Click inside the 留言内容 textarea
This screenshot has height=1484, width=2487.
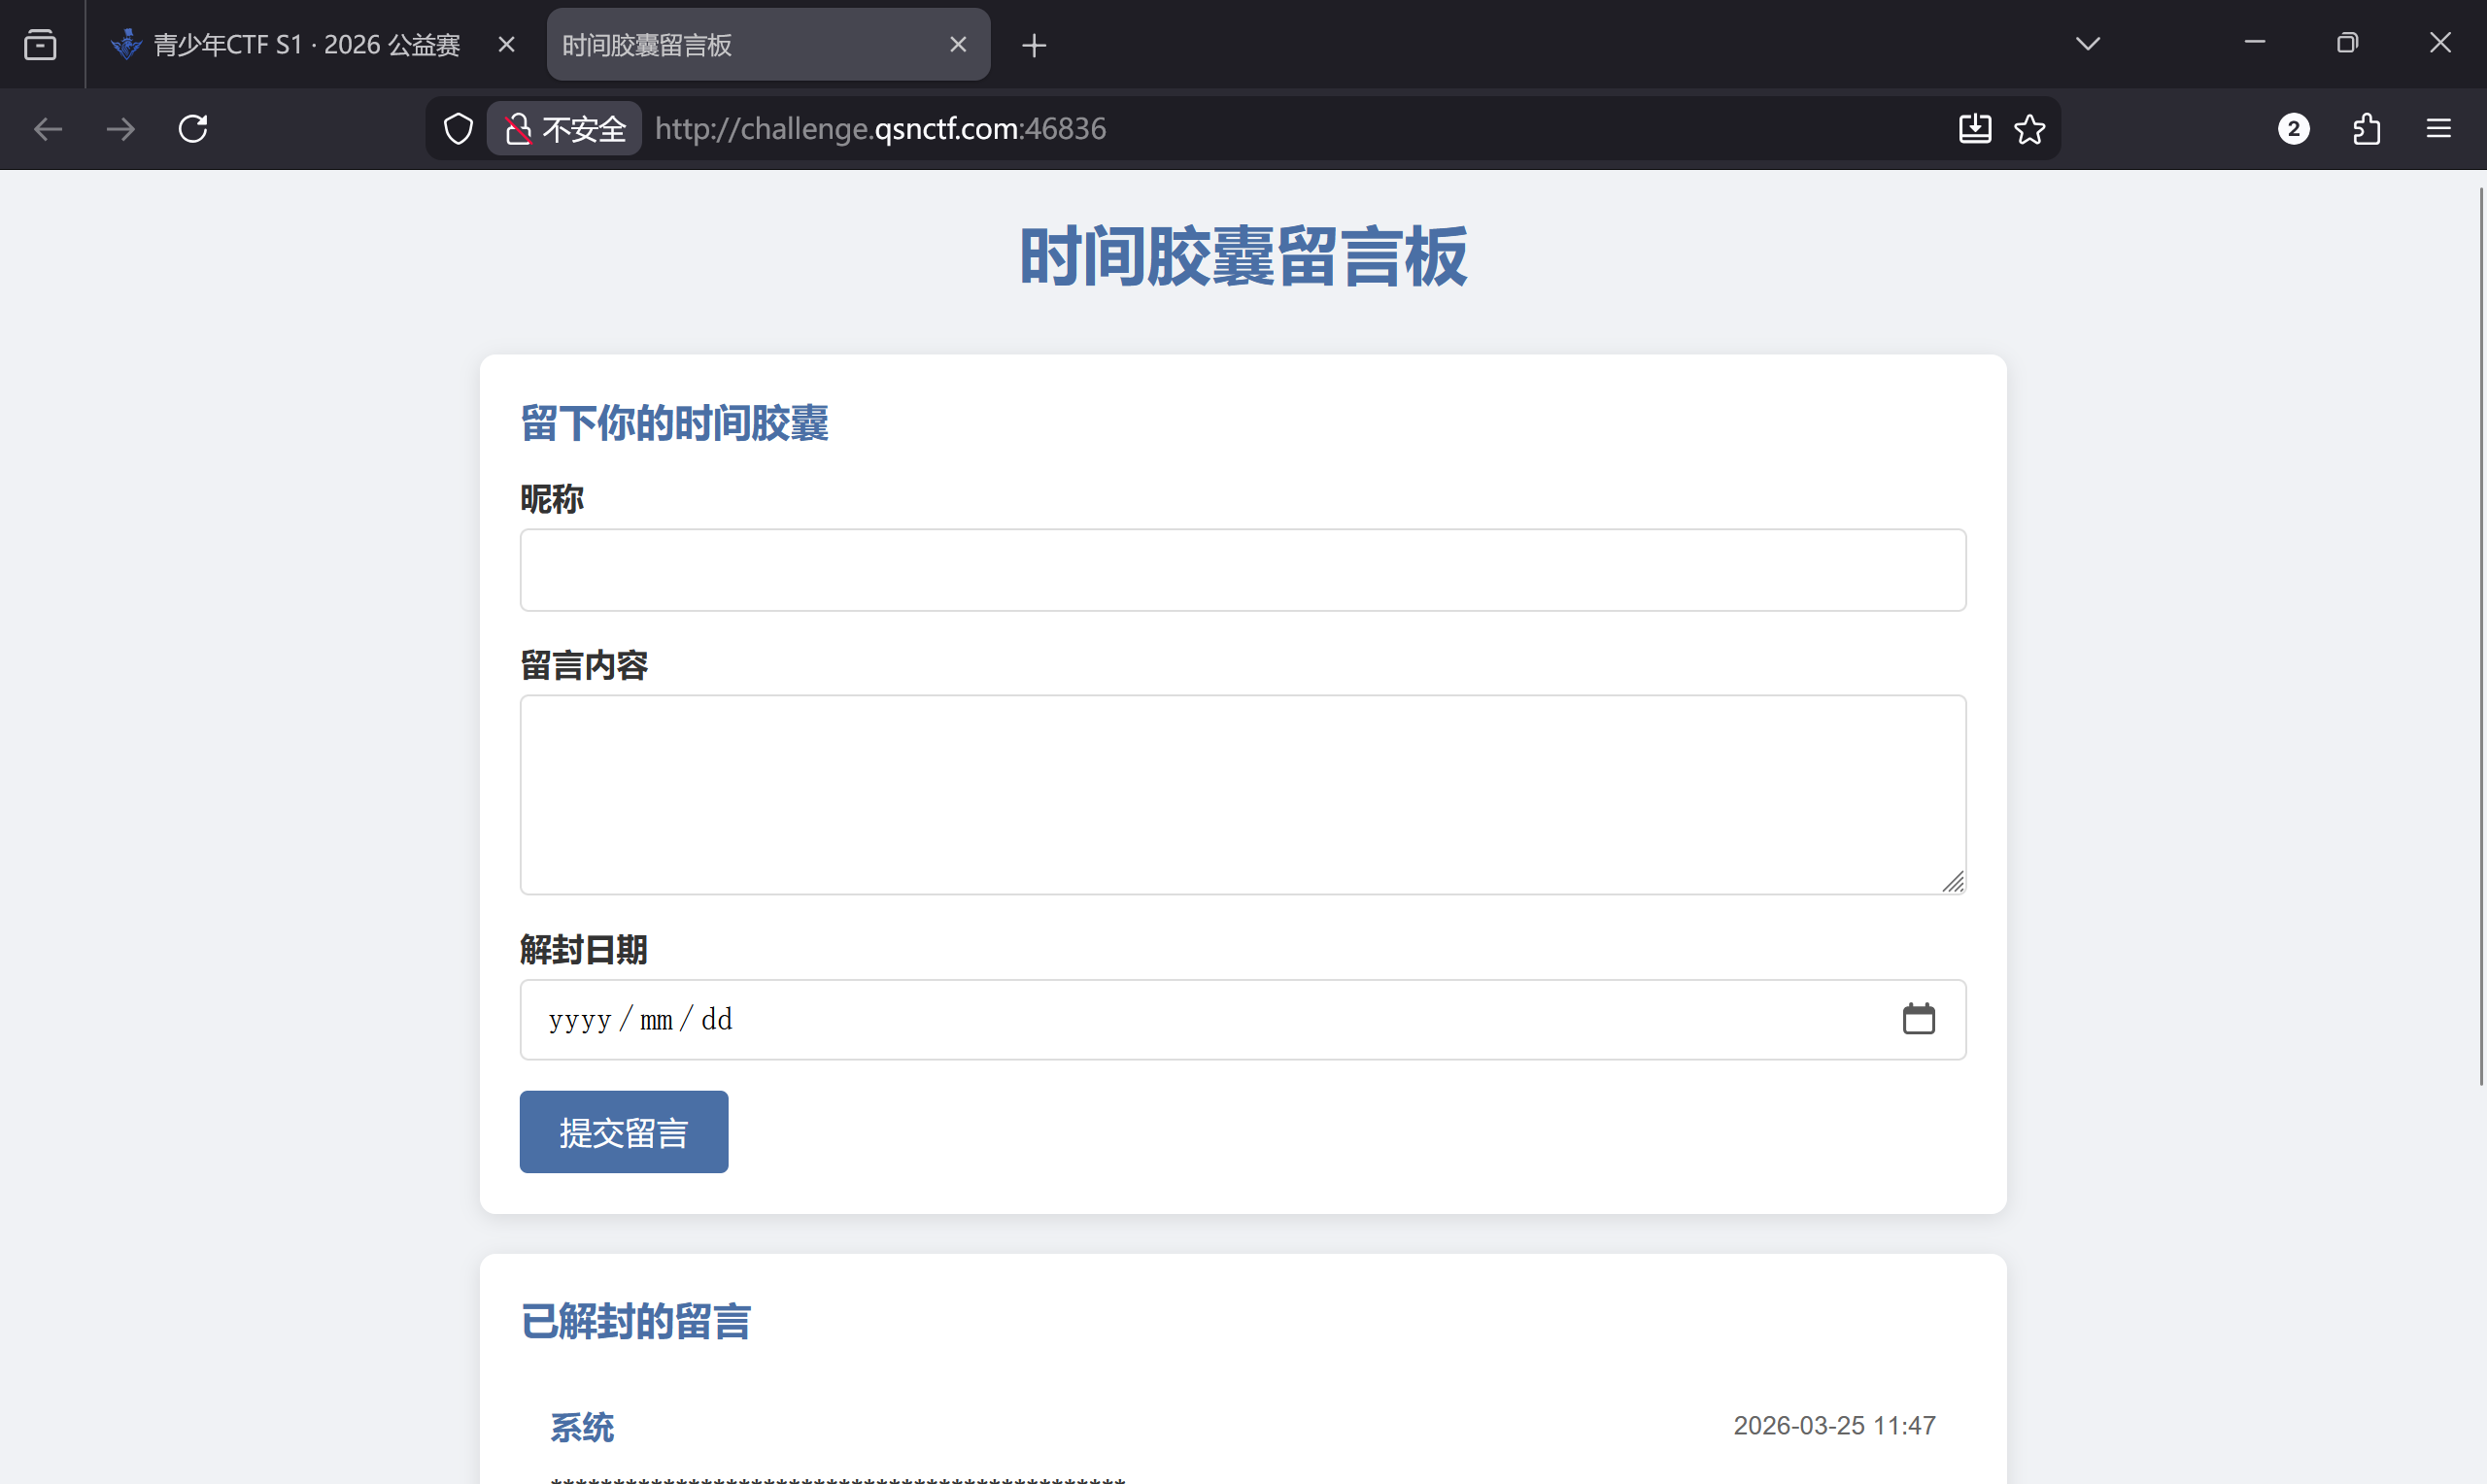coord(1242,794)
